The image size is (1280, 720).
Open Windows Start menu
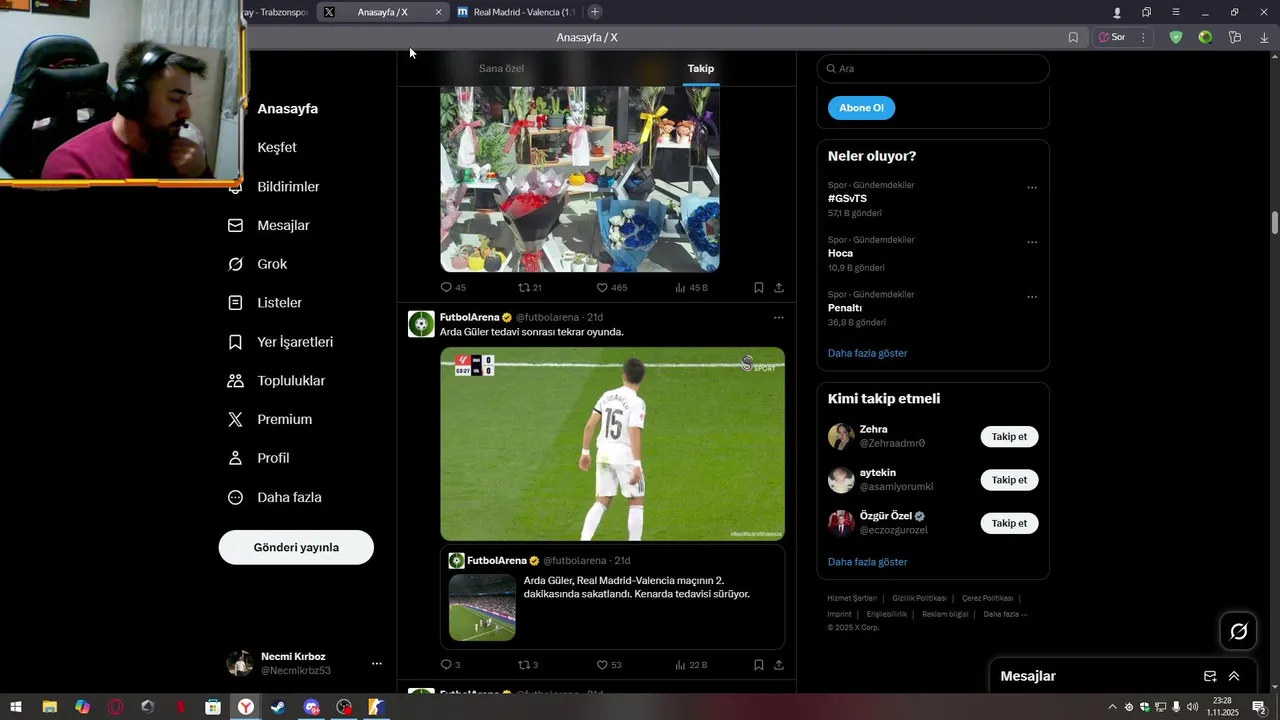[16, 707]
